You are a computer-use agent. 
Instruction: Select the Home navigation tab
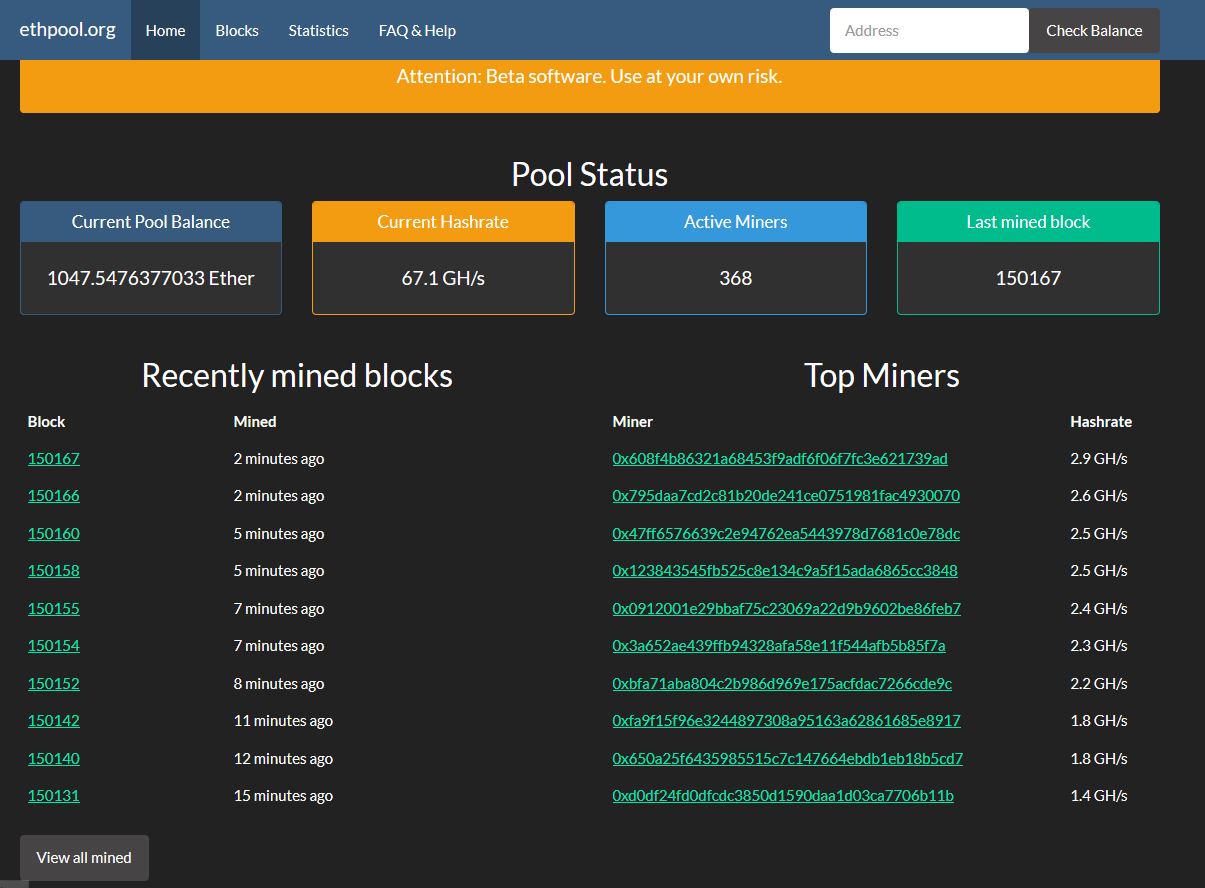[165, 30]
